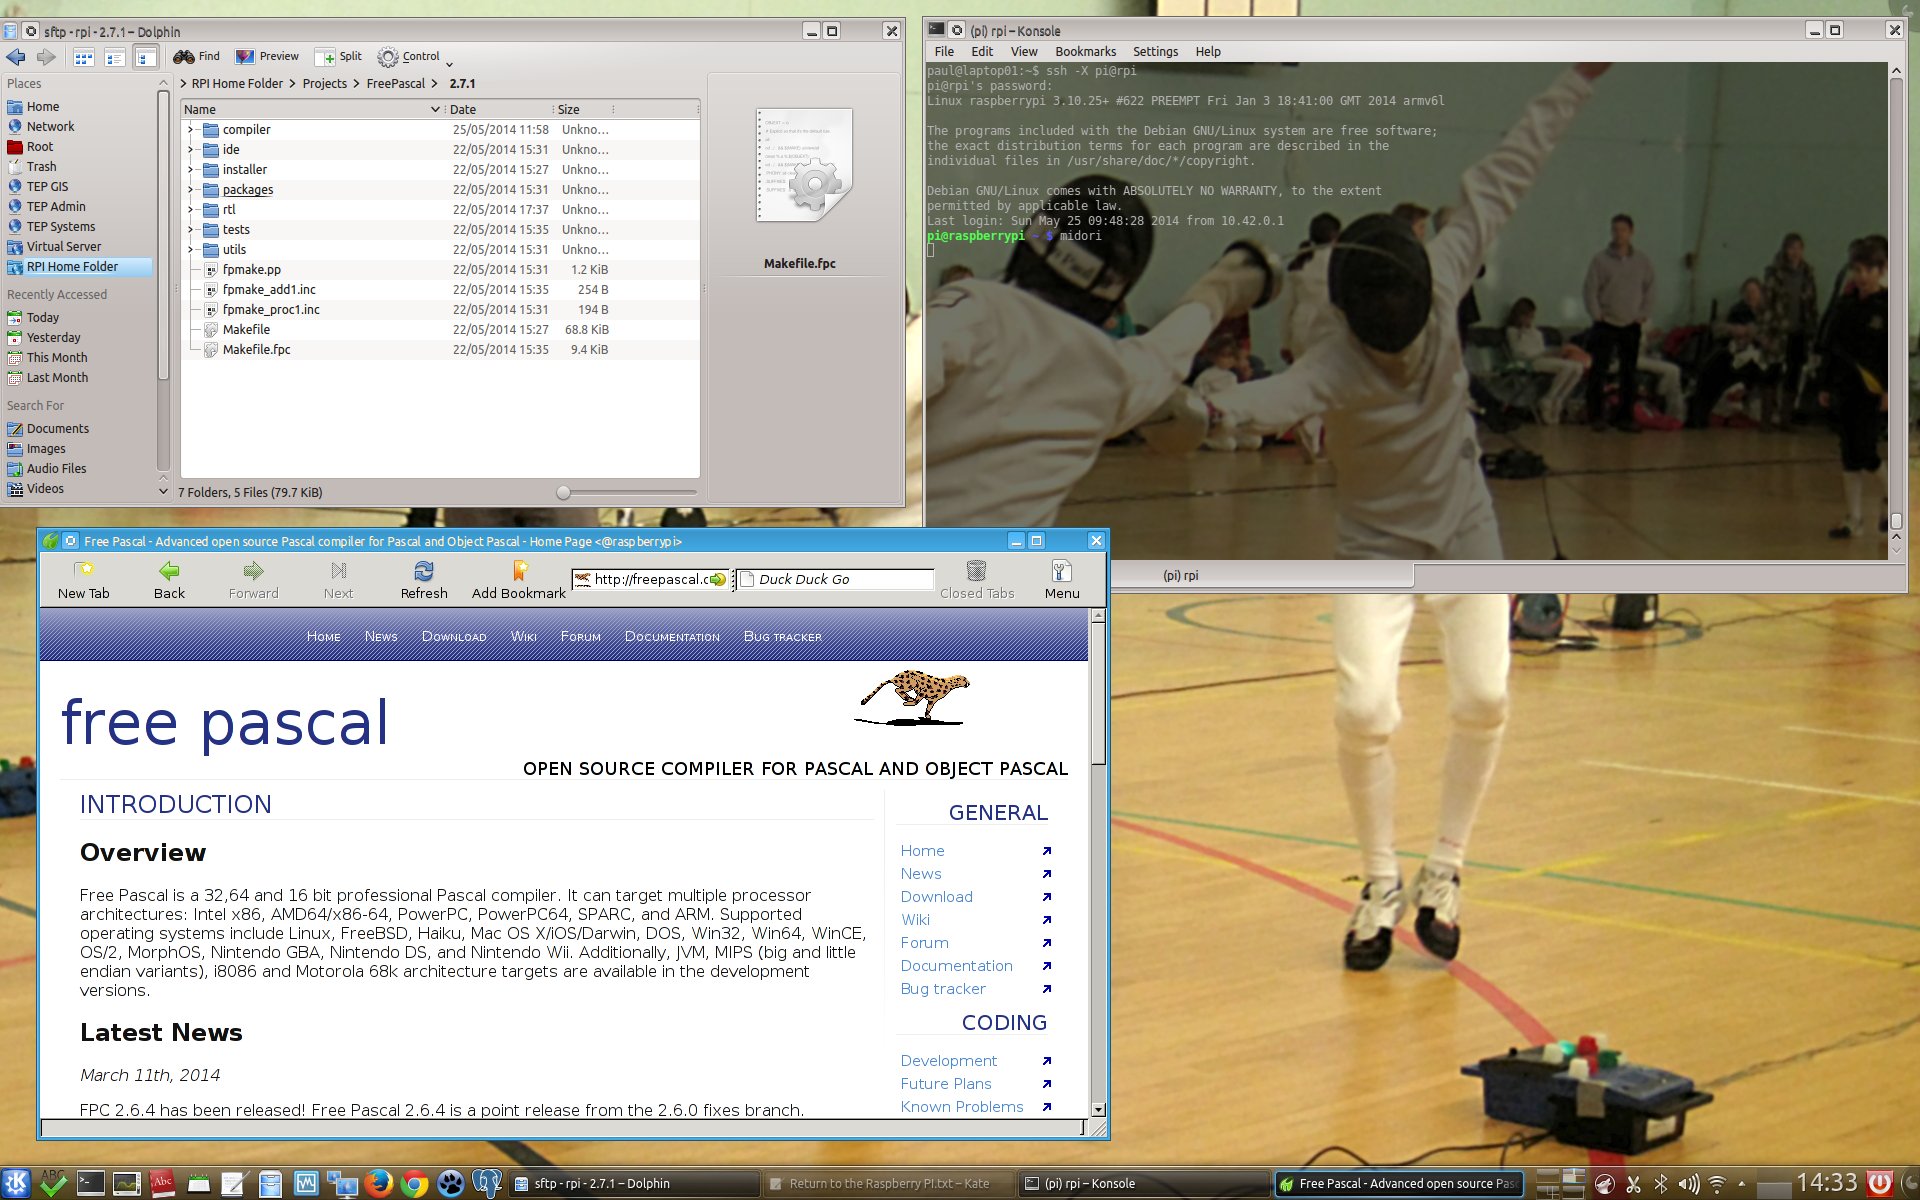1920x1200 pixels.
Task: Open Future Plans sidebar link
Action: coord(946,1084)
